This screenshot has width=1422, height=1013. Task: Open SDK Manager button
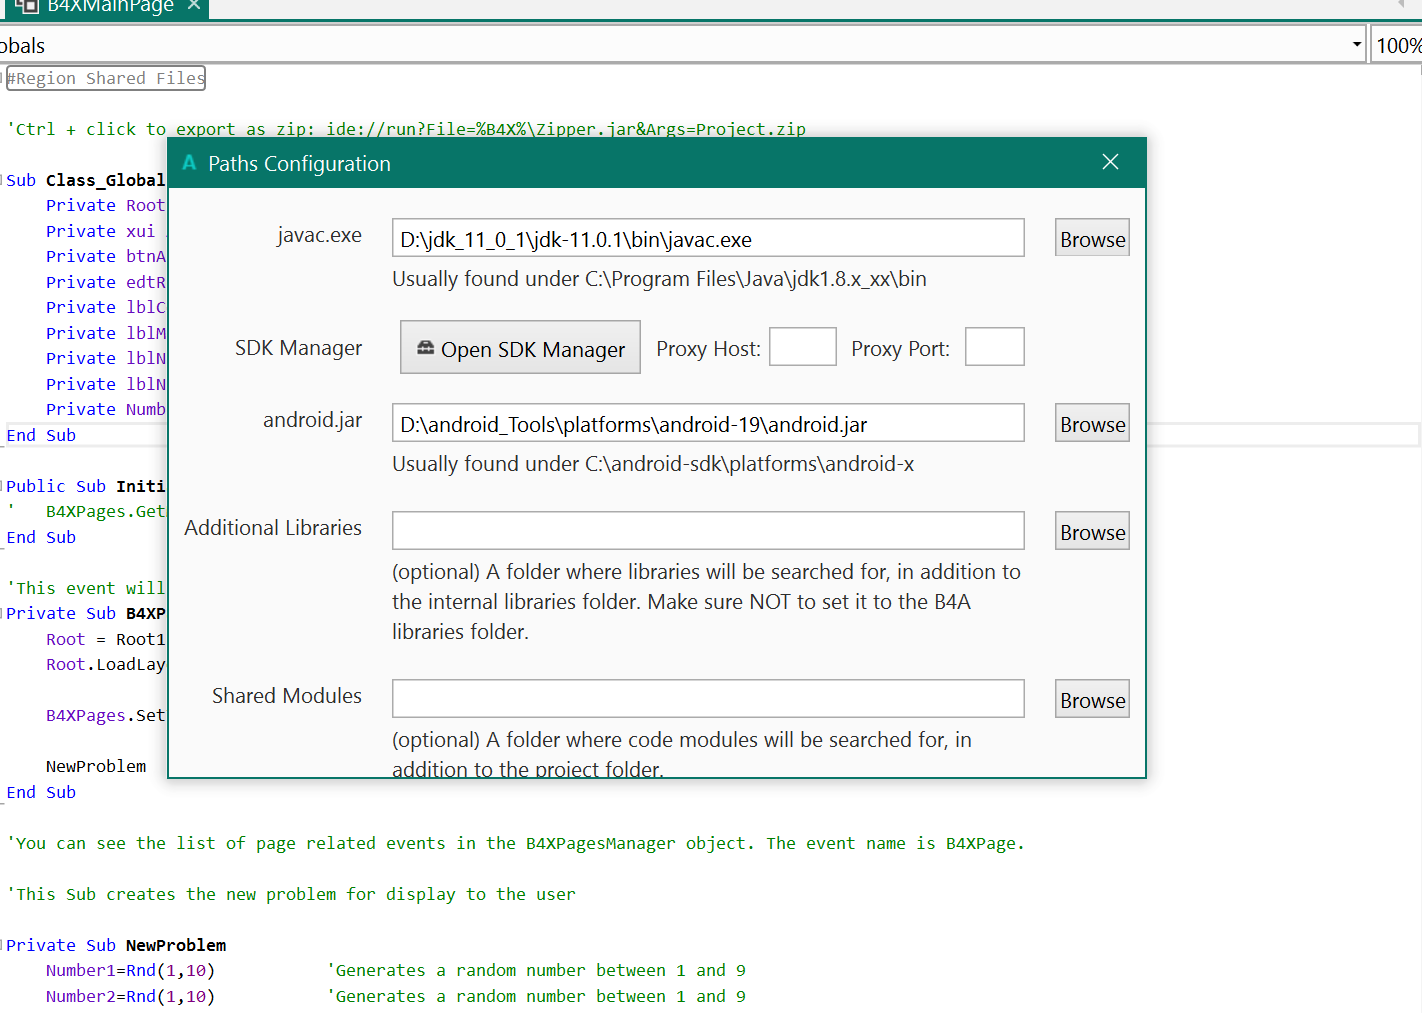520,347
